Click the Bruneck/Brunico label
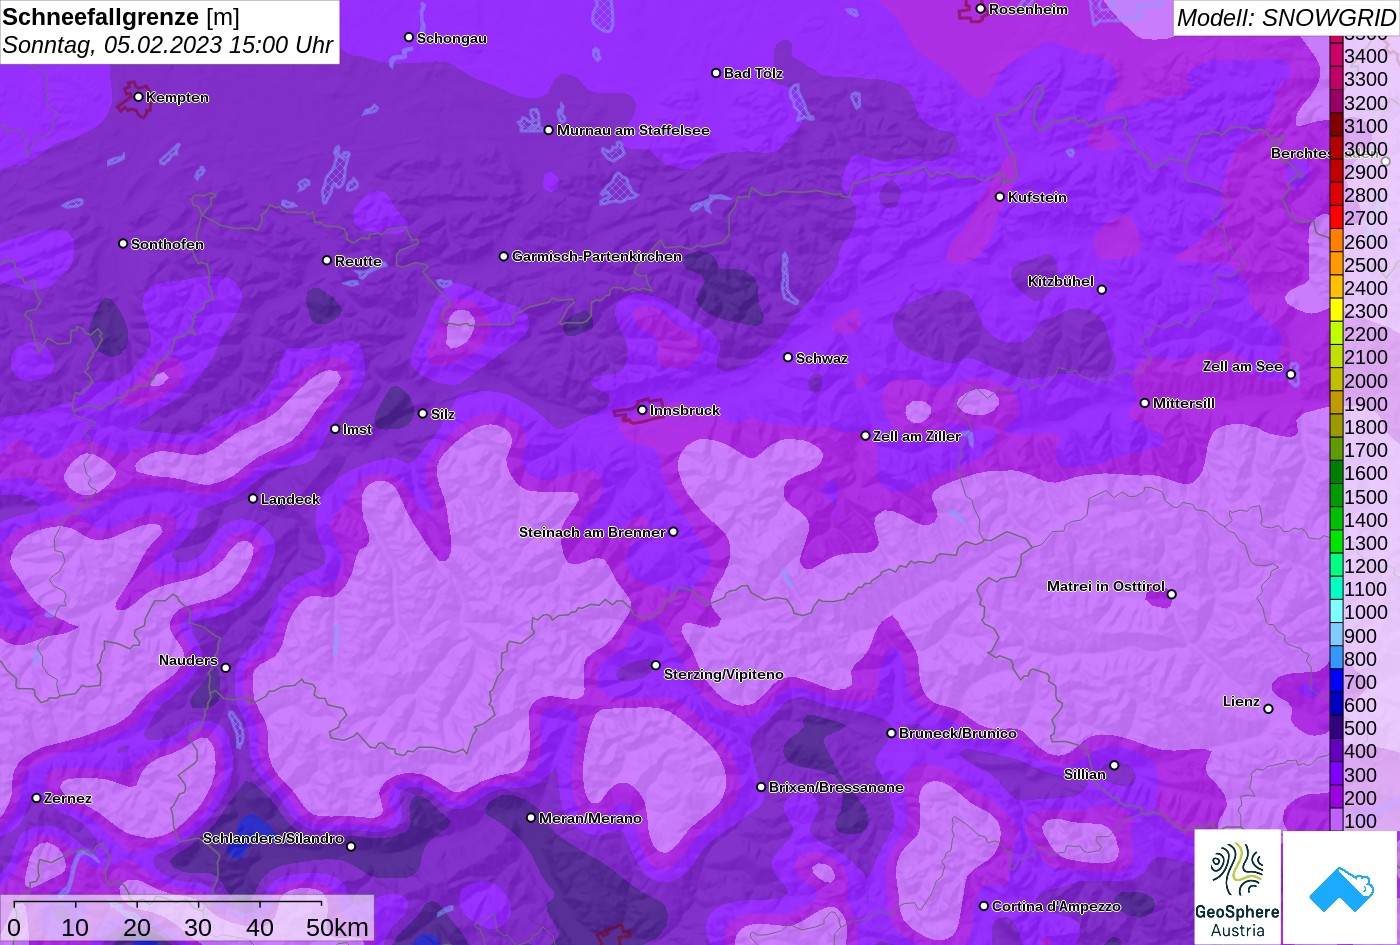1400x945 pixels. click(958, 734)
